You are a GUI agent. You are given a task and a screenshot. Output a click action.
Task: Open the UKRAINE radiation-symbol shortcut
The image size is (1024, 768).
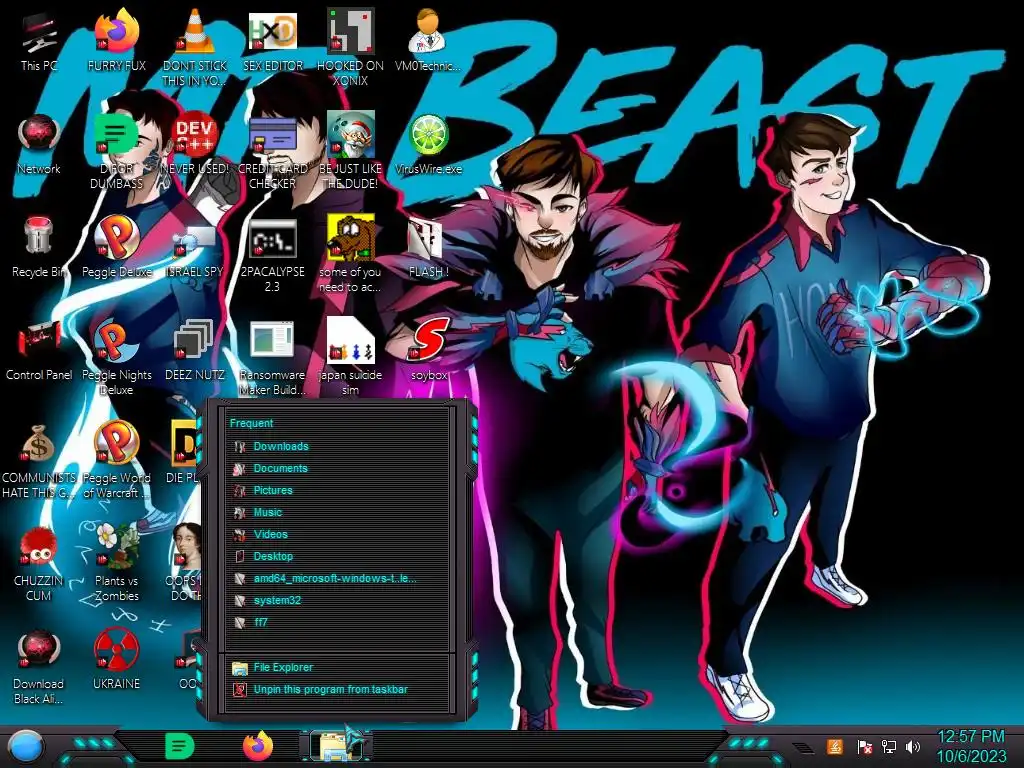(116, 660)
